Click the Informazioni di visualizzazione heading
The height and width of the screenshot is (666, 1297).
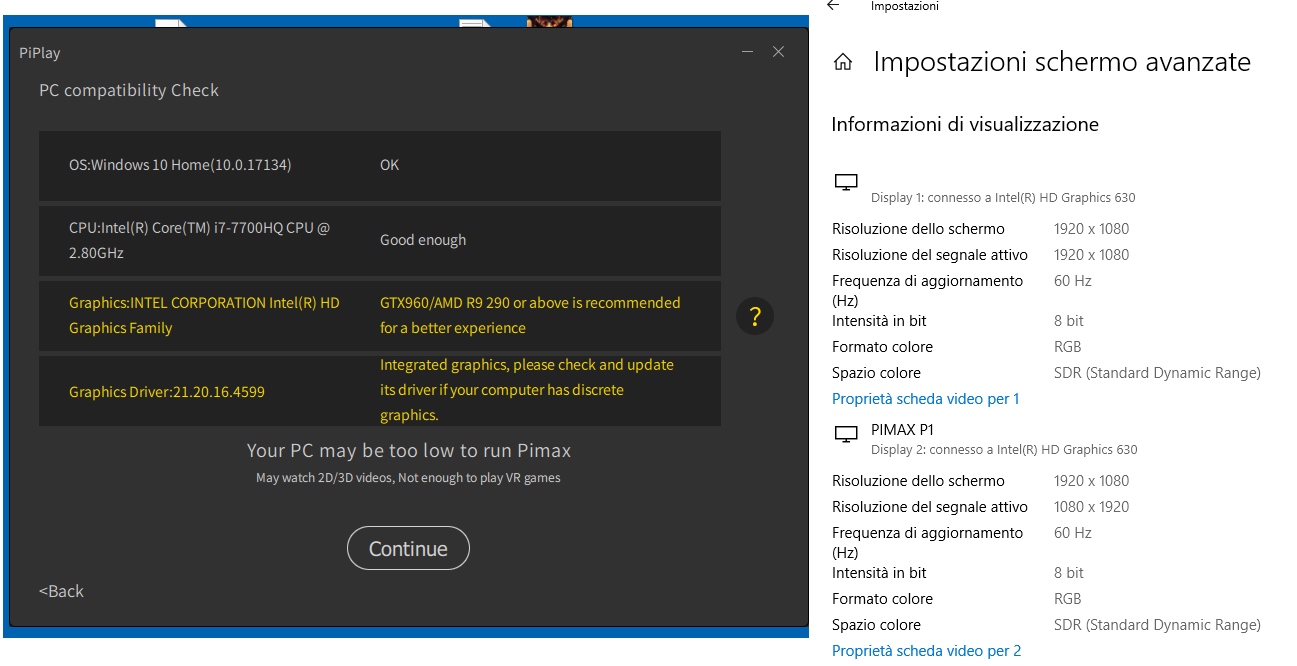point(965,125)
